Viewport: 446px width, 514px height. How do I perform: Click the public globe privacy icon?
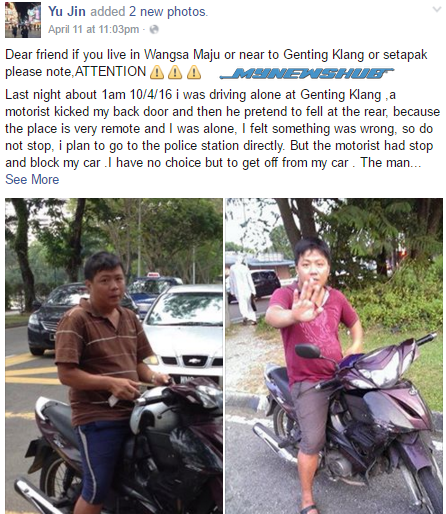[154, 30]
